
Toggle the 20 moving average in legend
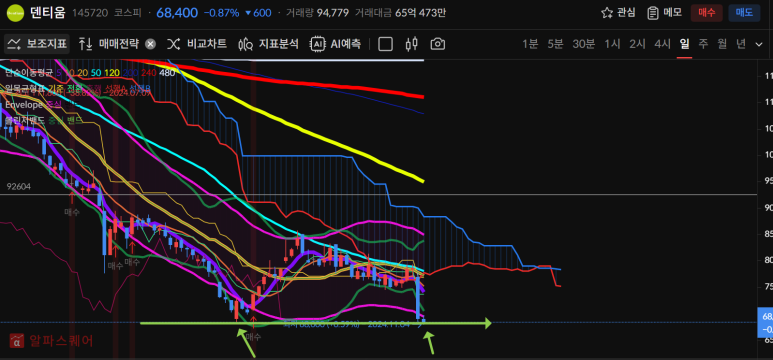[82, 72]
